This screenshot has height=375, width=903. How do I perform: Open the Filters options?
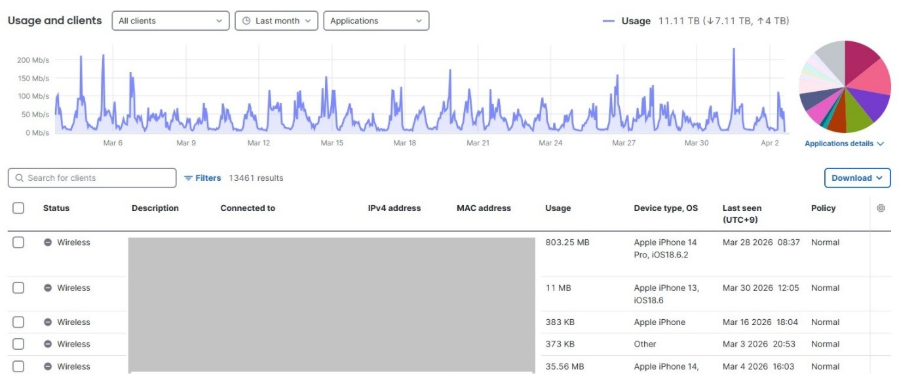click(x=203, y=178)
